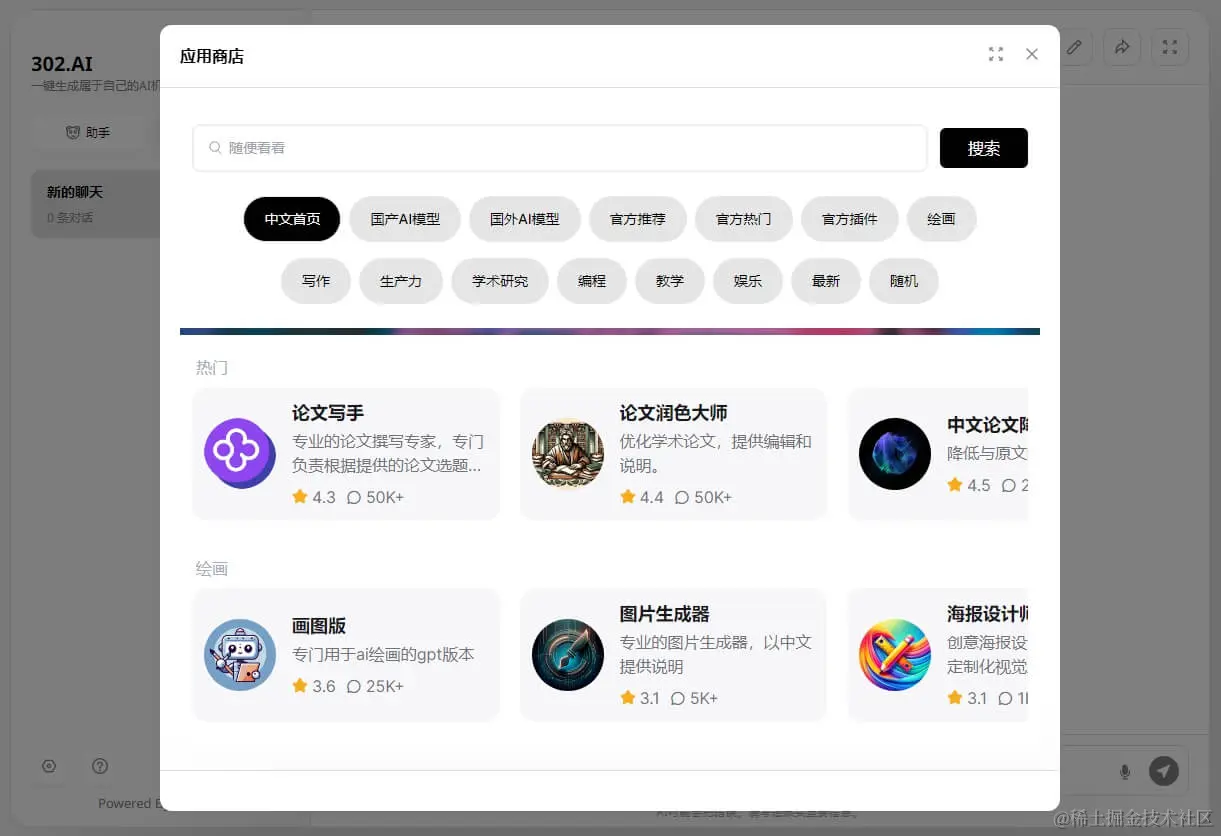1221x836 pixels.
Task: Click the 绘画 section heading above 画图版
Action: (212, 569)
